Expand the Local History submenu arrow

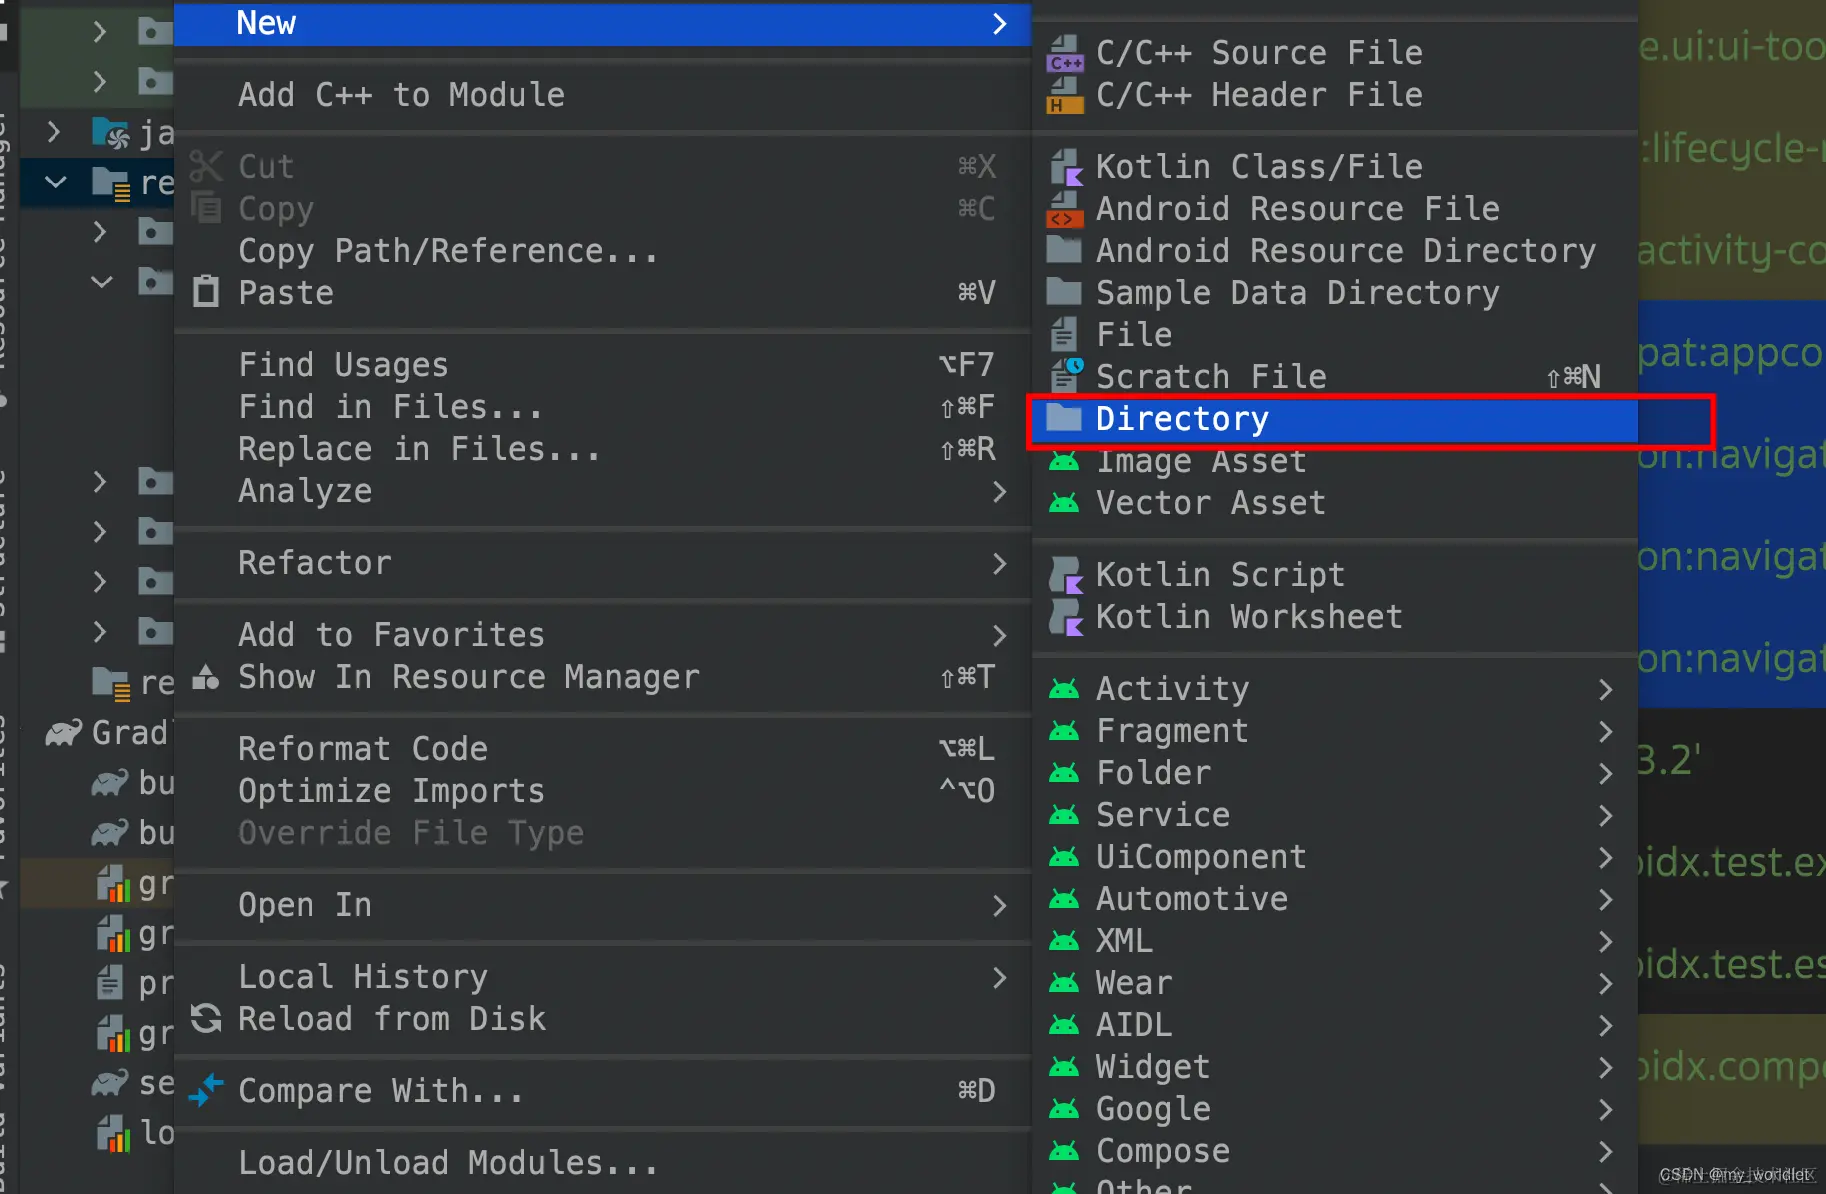[x=999, y=977]
